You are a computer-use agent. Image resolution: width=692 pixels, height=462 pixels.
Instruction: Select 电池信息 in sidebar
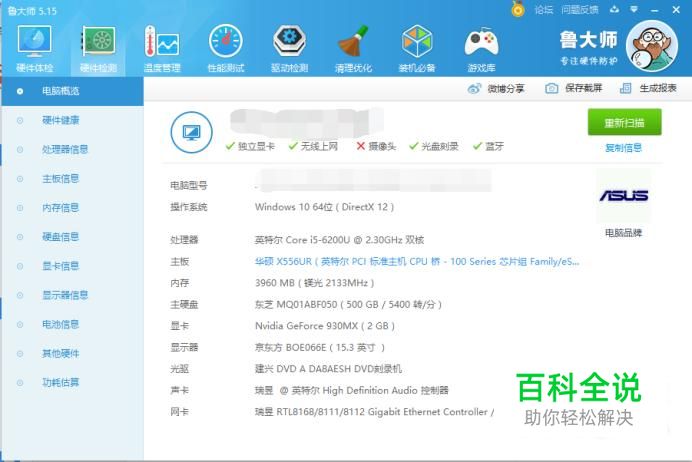(x=72, y=324)
